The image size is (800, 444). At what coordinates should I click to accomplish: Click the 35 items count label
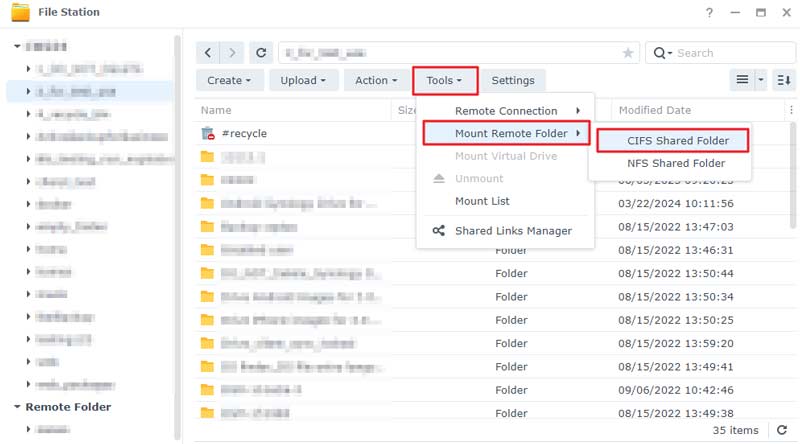(735, 430)
